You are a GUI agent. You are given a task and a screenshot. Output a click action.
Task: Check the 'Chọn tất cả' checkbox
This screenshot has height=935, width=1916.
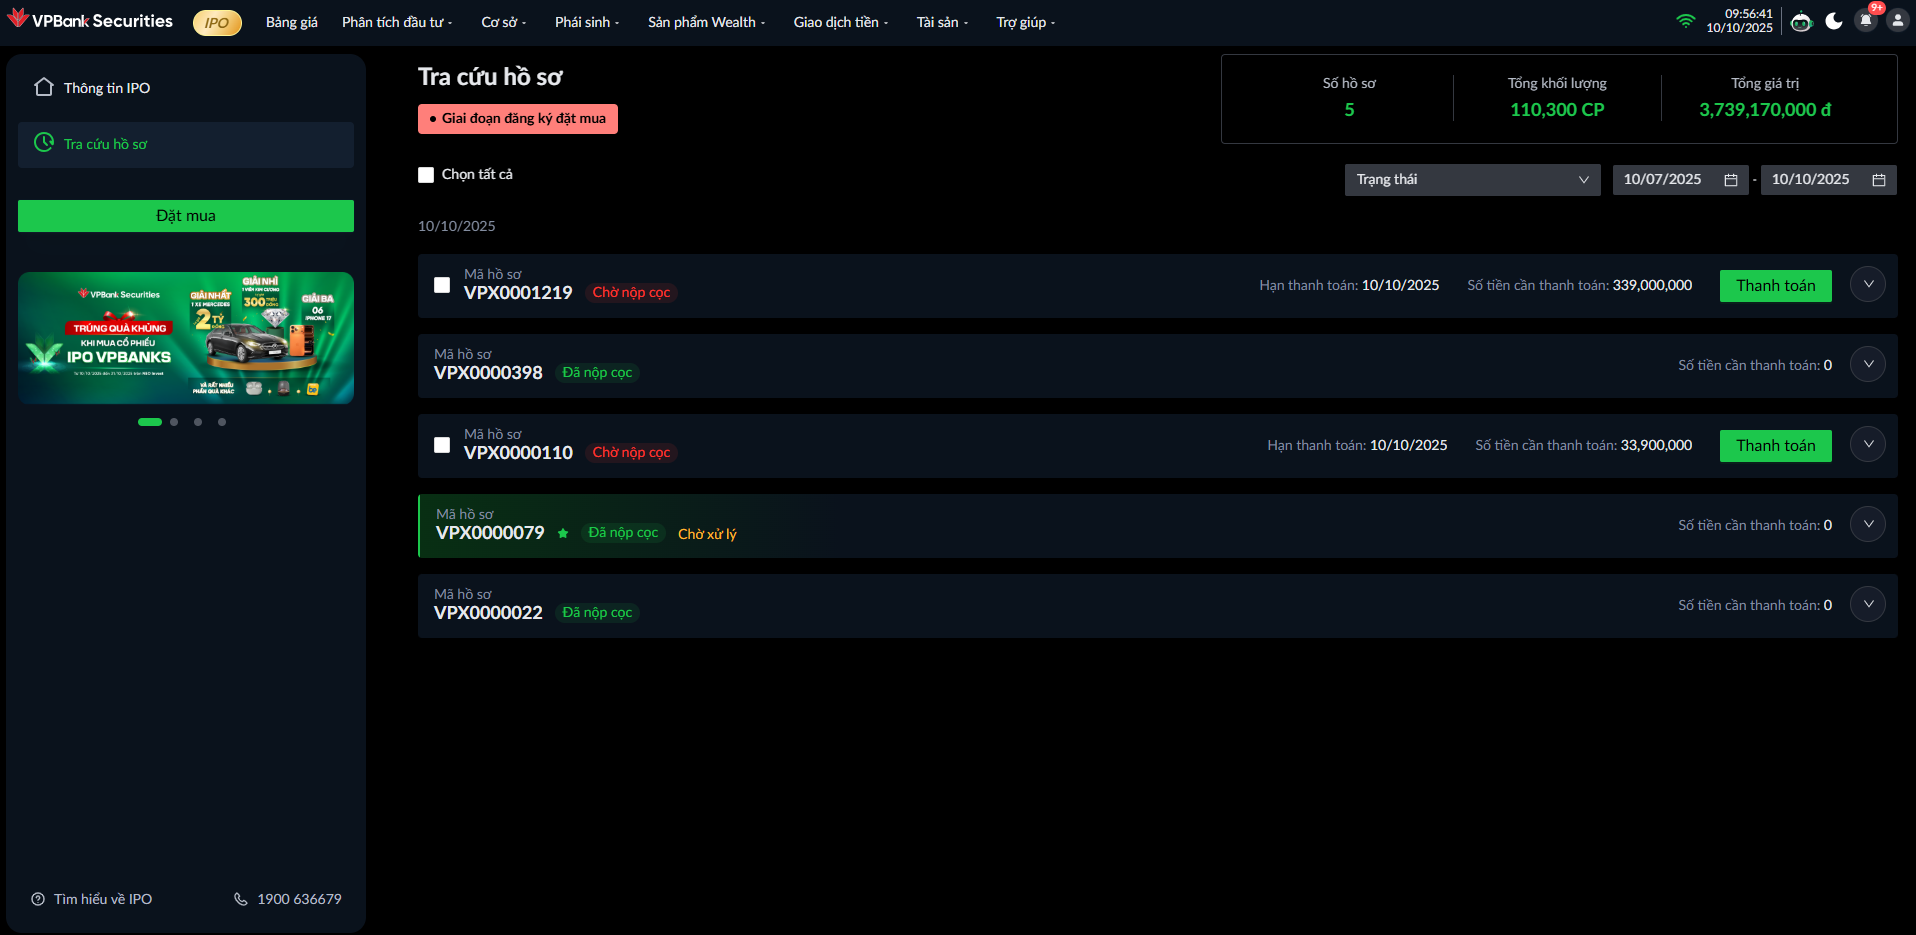coord(426,175)
